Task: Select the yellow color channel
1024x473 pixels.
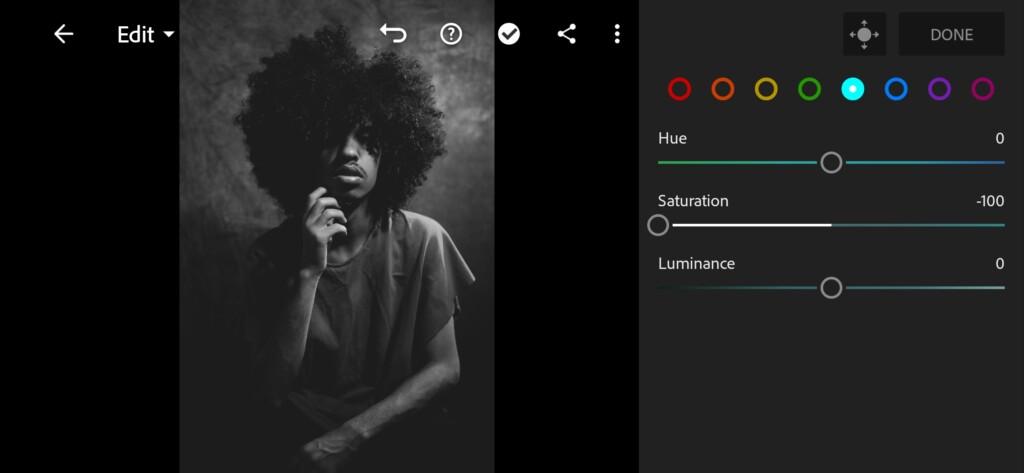Action: pyautogui.click(x=766, y=89)
